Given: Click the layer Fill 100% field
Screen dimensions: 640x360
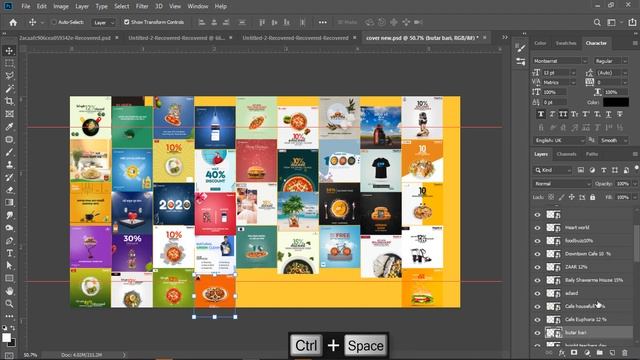Looking at the screenshot, I should (x=622, y=197).
